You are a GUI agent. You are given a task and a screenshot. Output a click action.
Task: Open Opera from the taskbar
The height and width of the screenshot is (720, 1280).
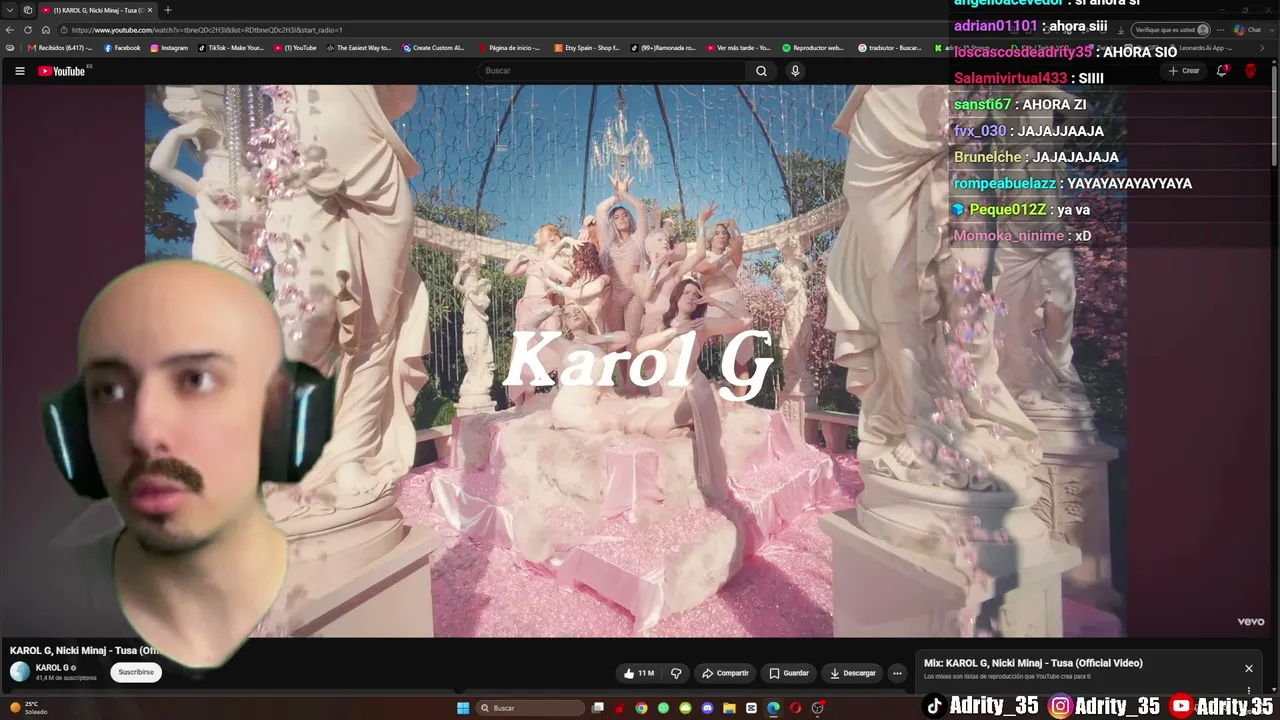click(x=795, y=708)
